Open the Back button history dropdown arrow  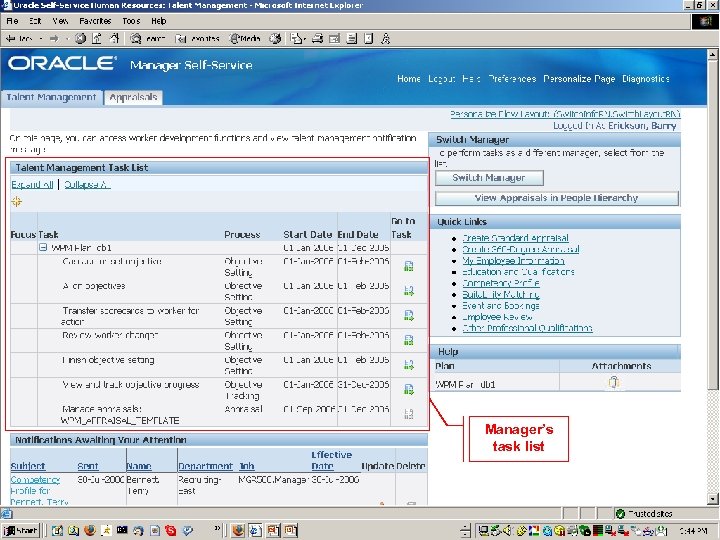pyautogui.click(x=41, y=39)
